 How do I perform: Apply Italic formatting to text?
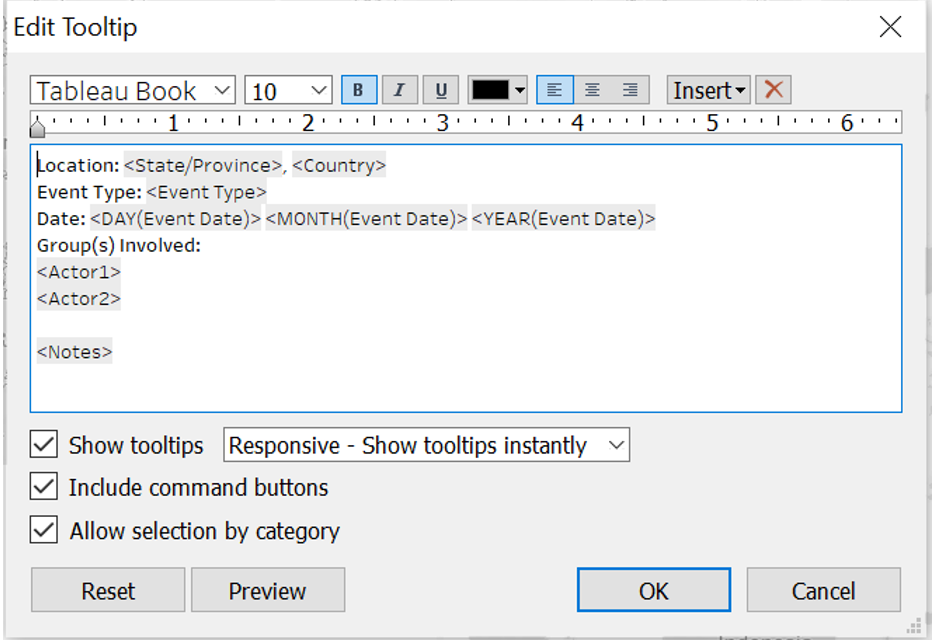[399, 90]
